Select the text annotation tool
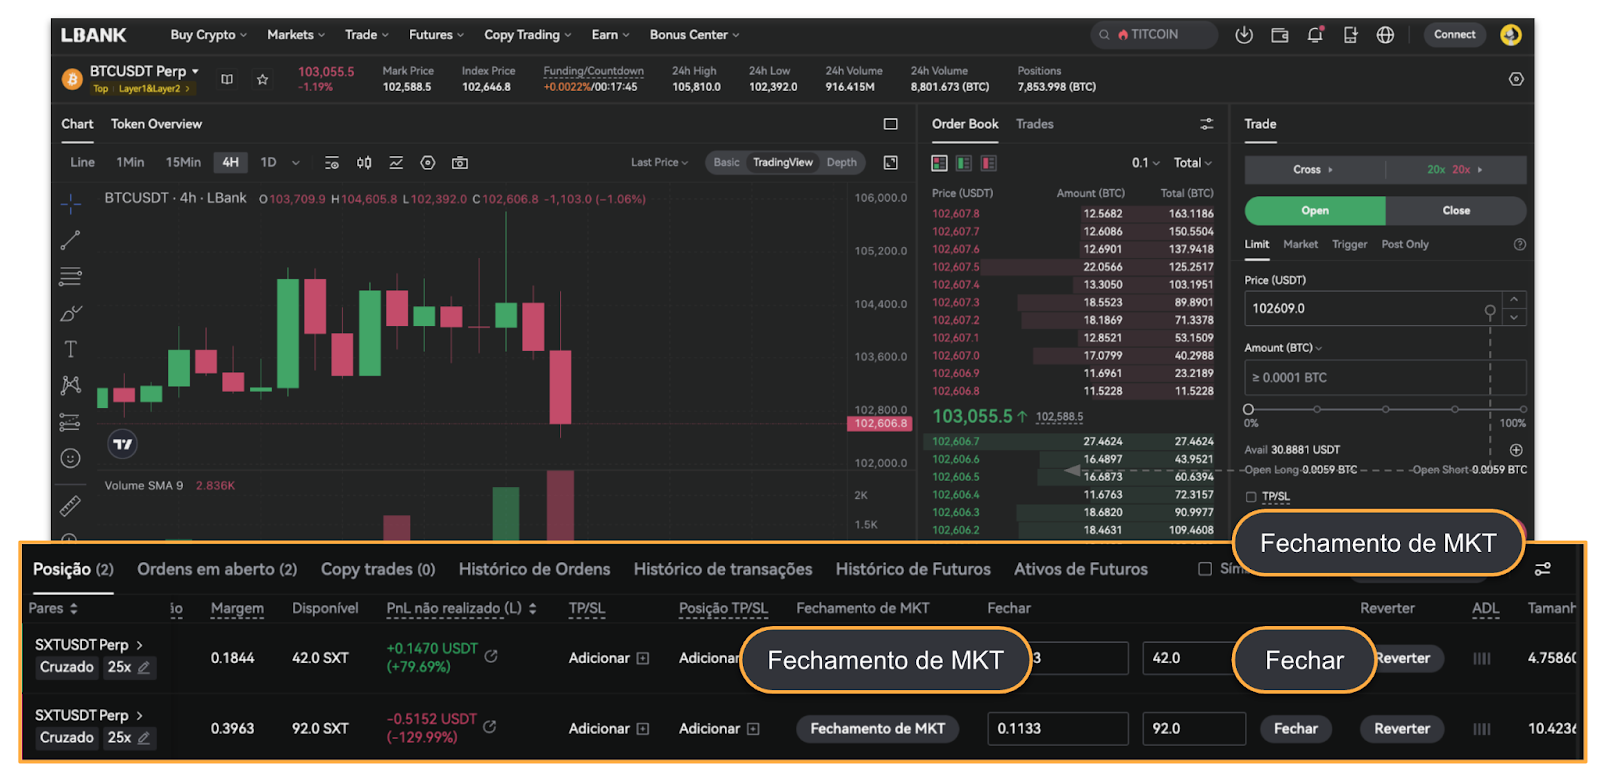1600x777 pixels. (70, 349)
